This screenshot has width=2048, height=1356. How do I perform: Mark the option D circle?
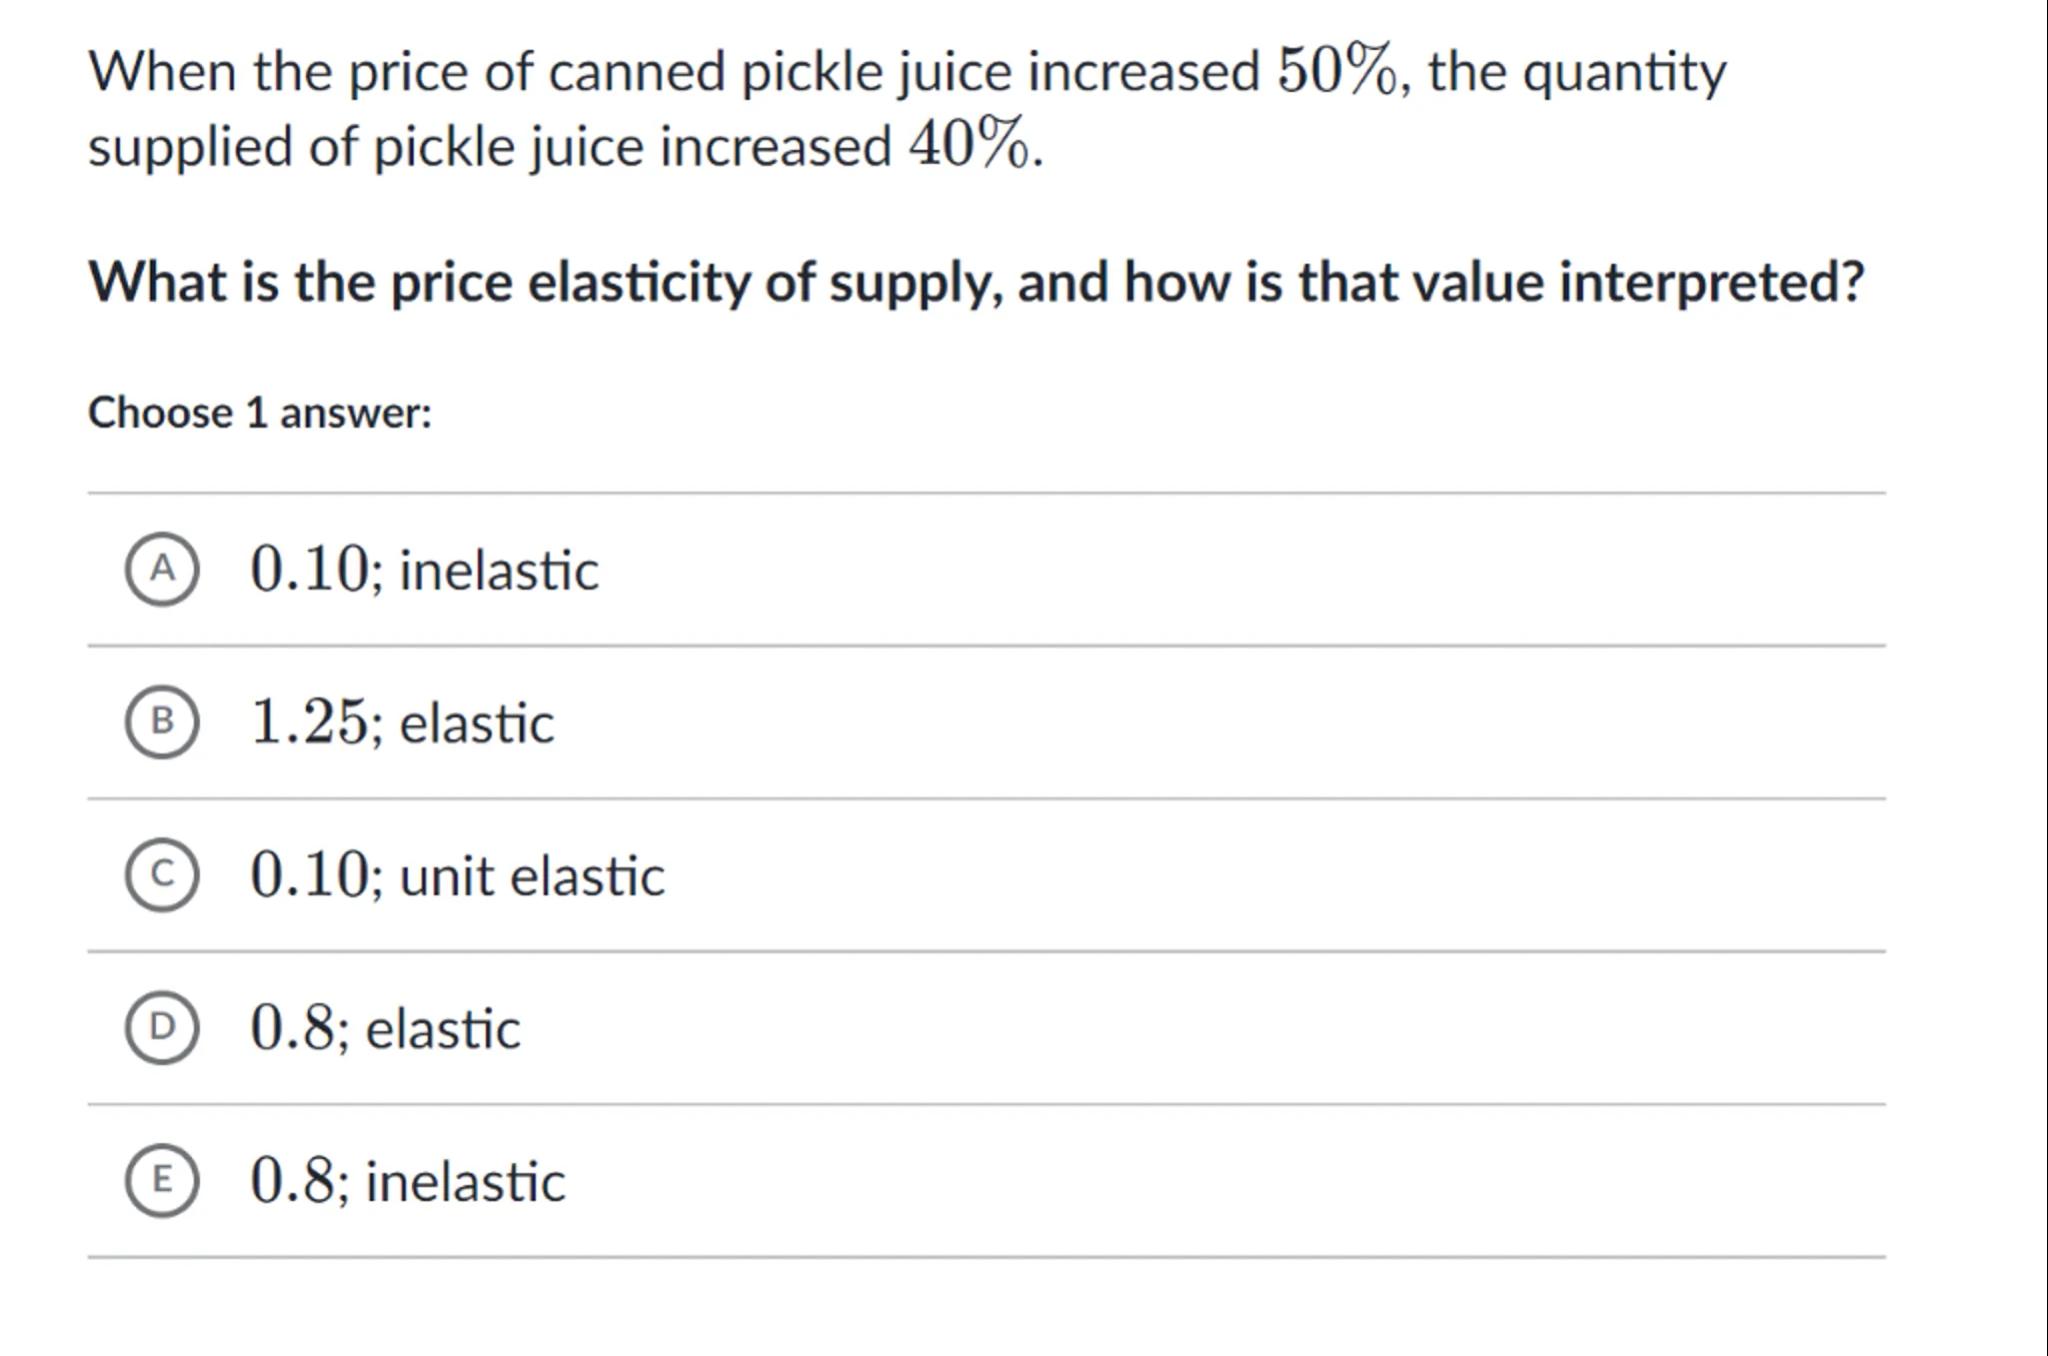click(162, 1028)
